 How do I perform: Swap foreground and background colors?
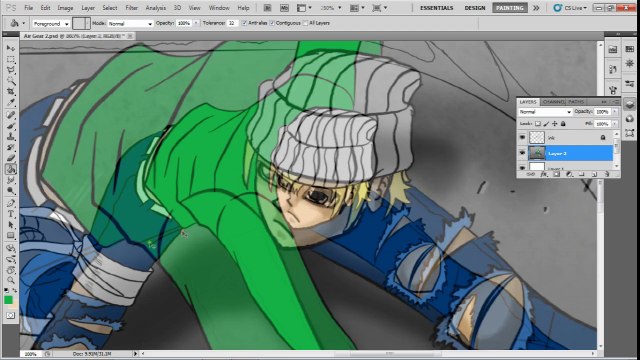15,290
